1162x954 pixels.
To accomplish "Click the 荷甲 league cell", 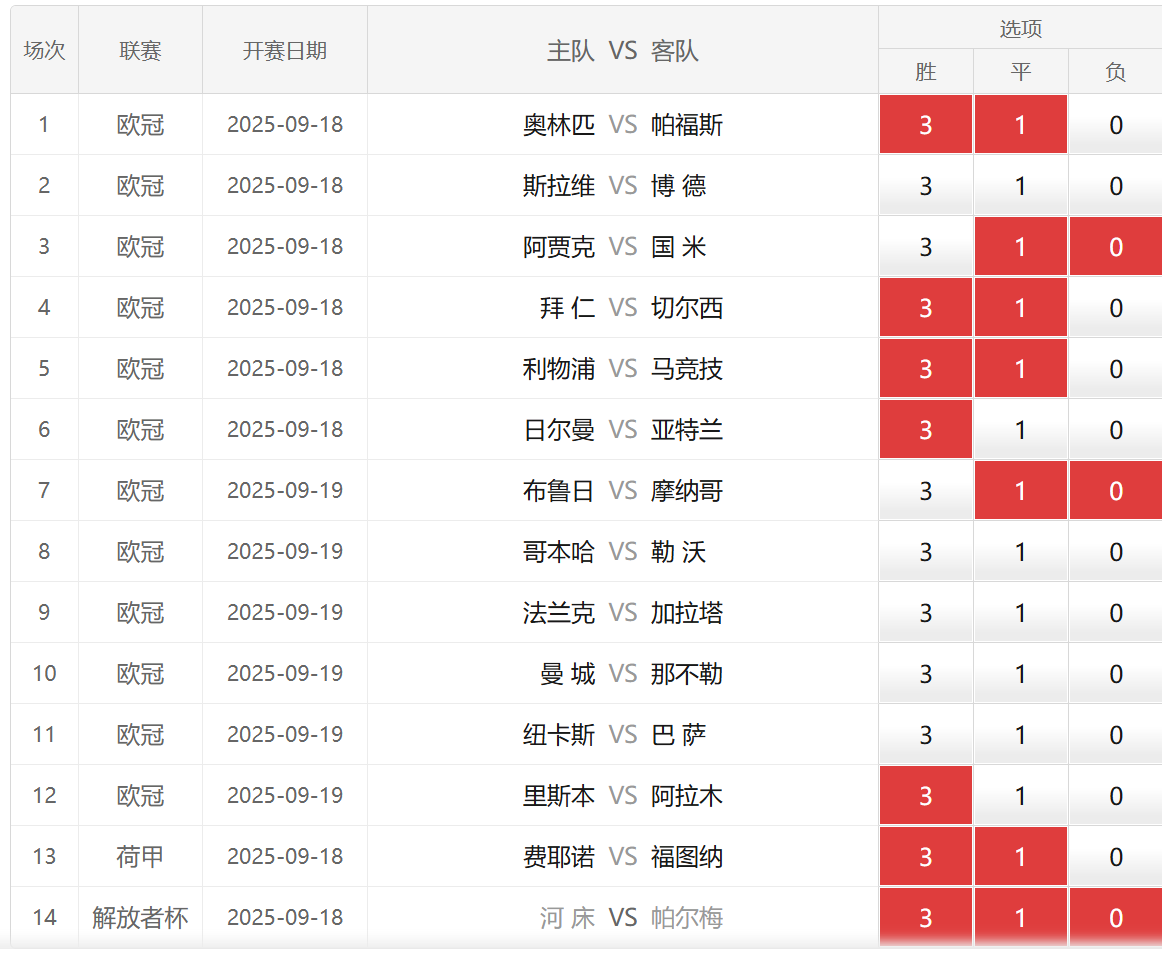I will click(x=140, y=856).
